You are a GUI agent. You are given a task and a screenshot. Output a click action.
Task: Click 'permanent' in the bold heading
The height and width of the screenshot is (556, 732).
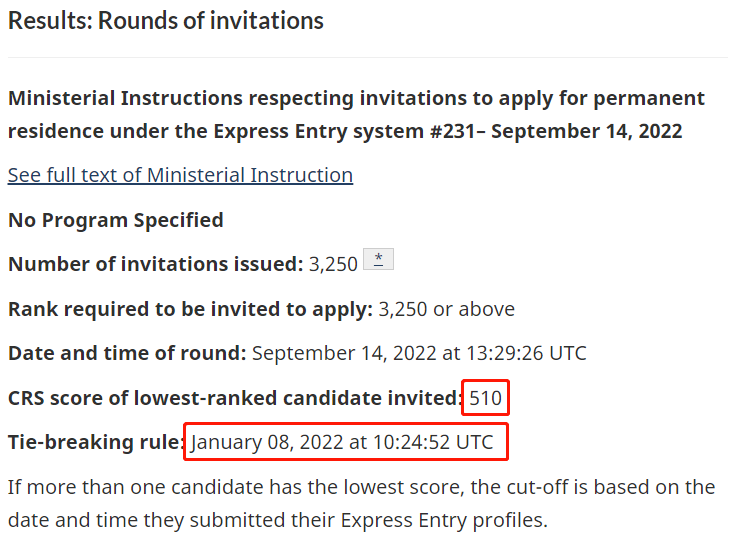coord(649,99)
